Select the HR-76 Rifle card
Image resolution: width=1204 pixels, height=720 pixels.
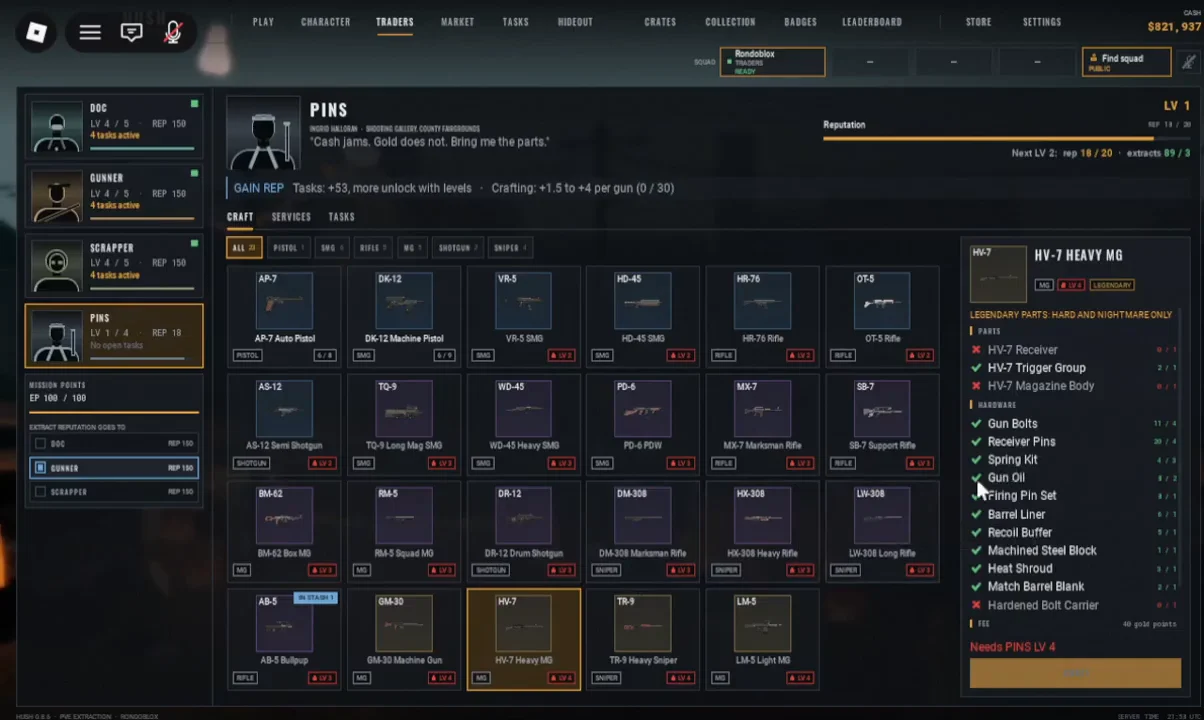762,316
